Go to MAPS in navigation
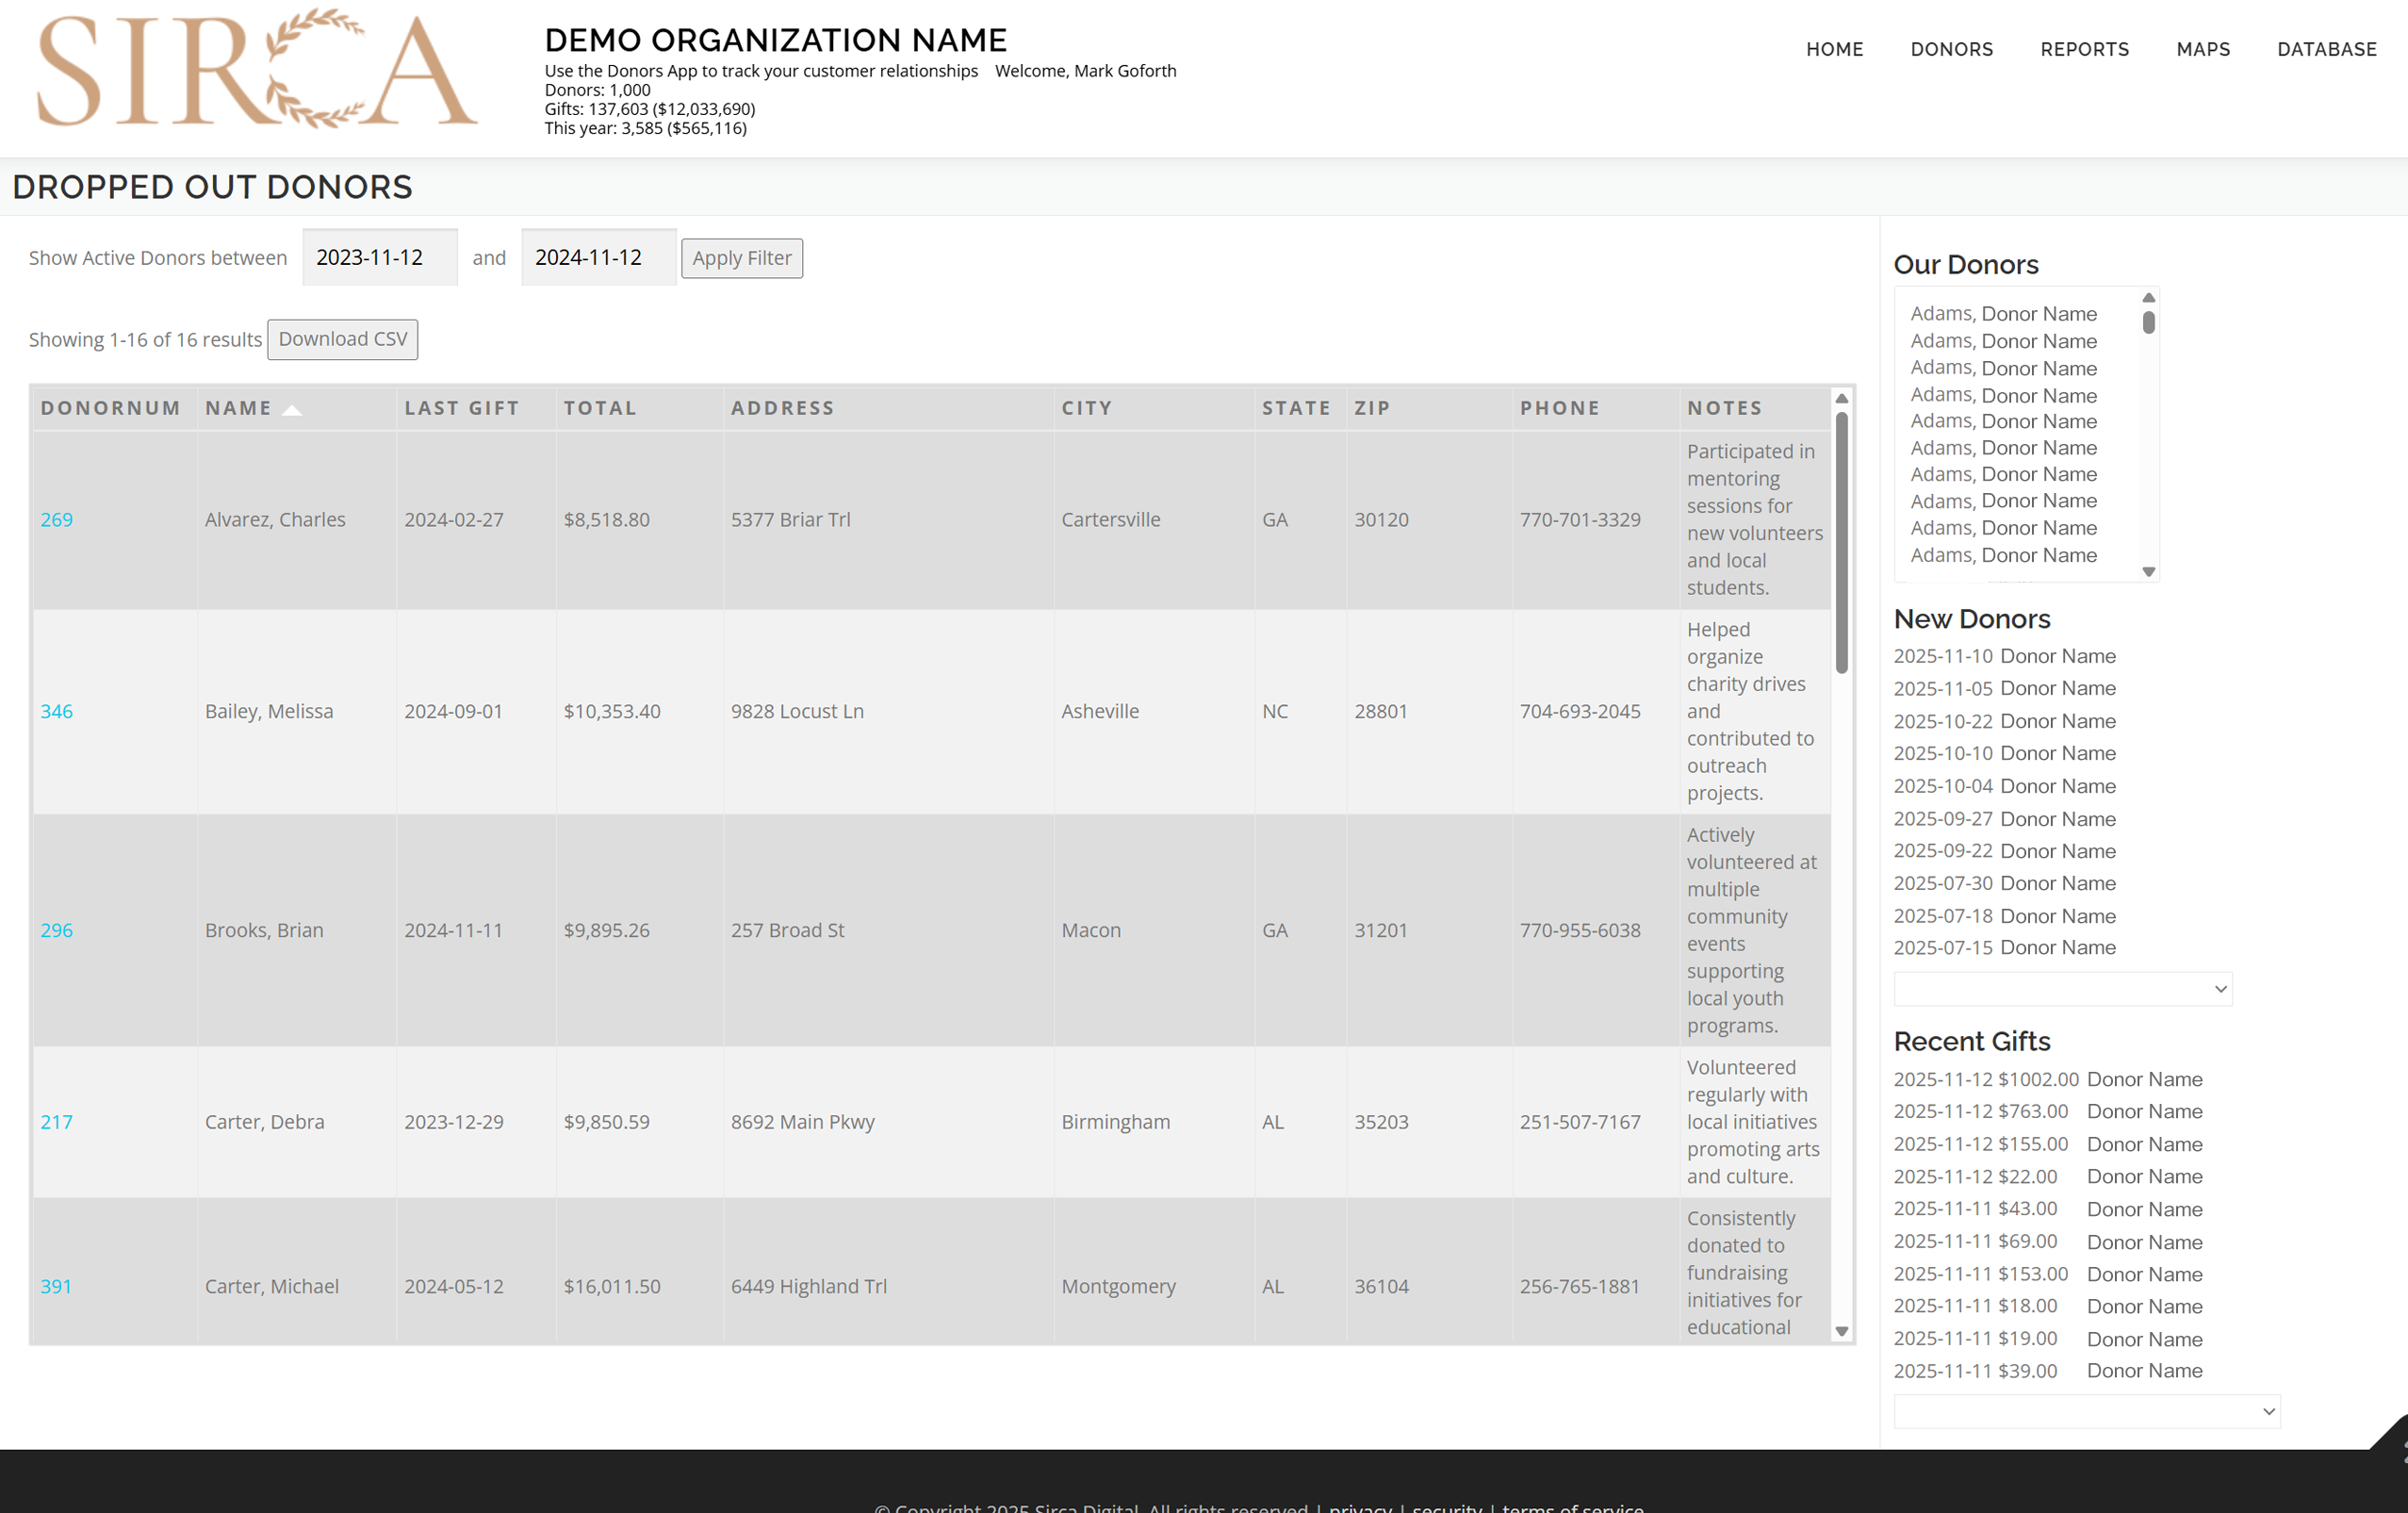 2203,49
